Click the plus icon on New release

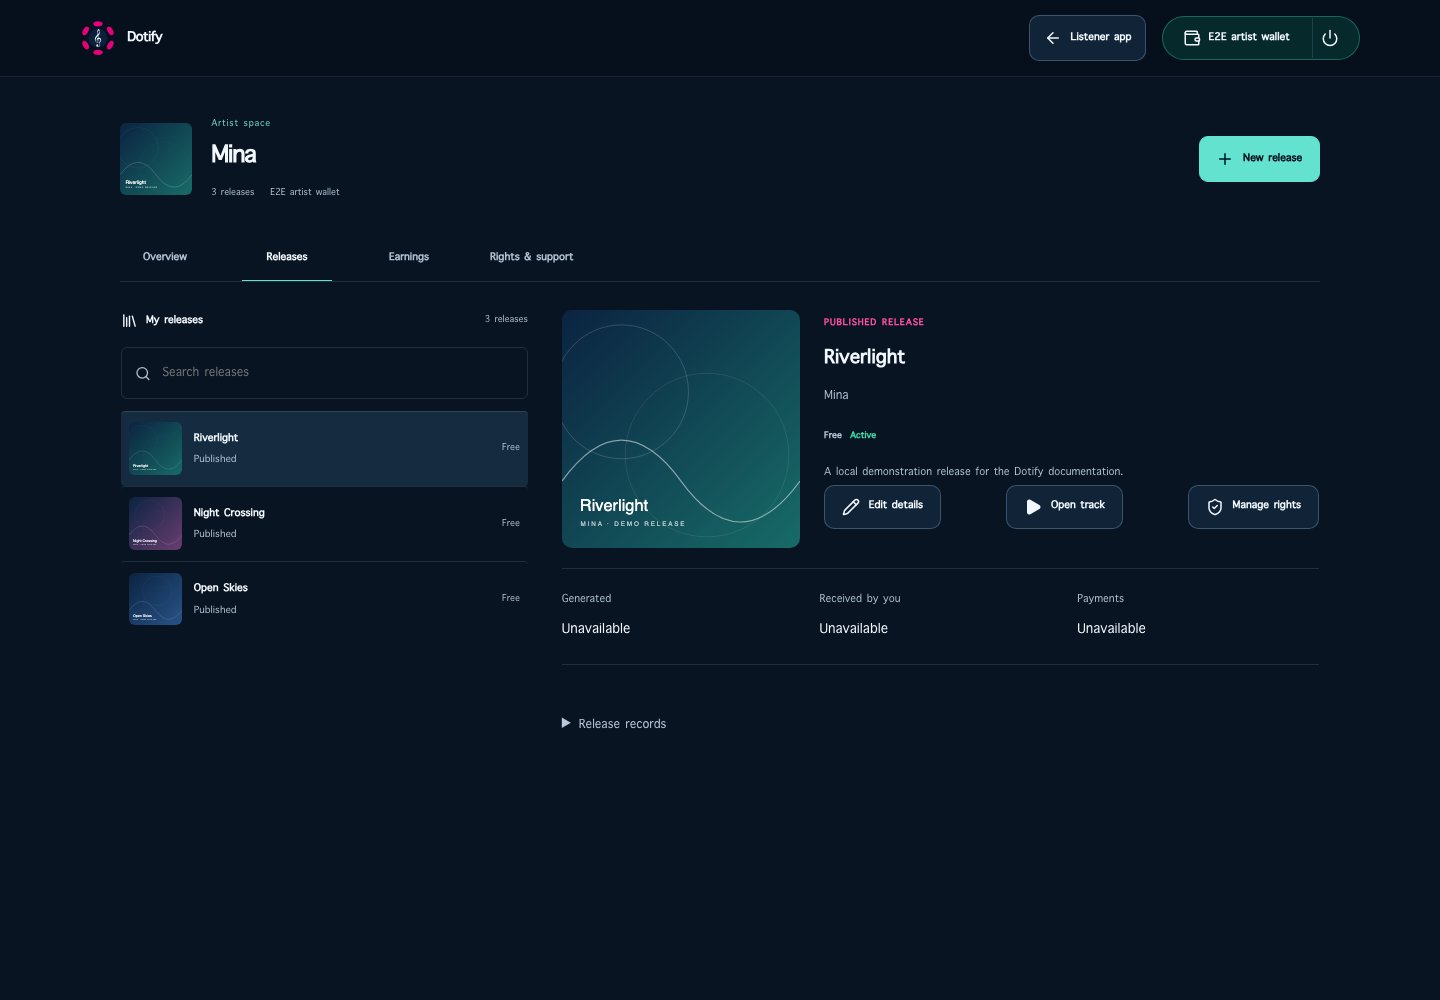pos(1225,159)
